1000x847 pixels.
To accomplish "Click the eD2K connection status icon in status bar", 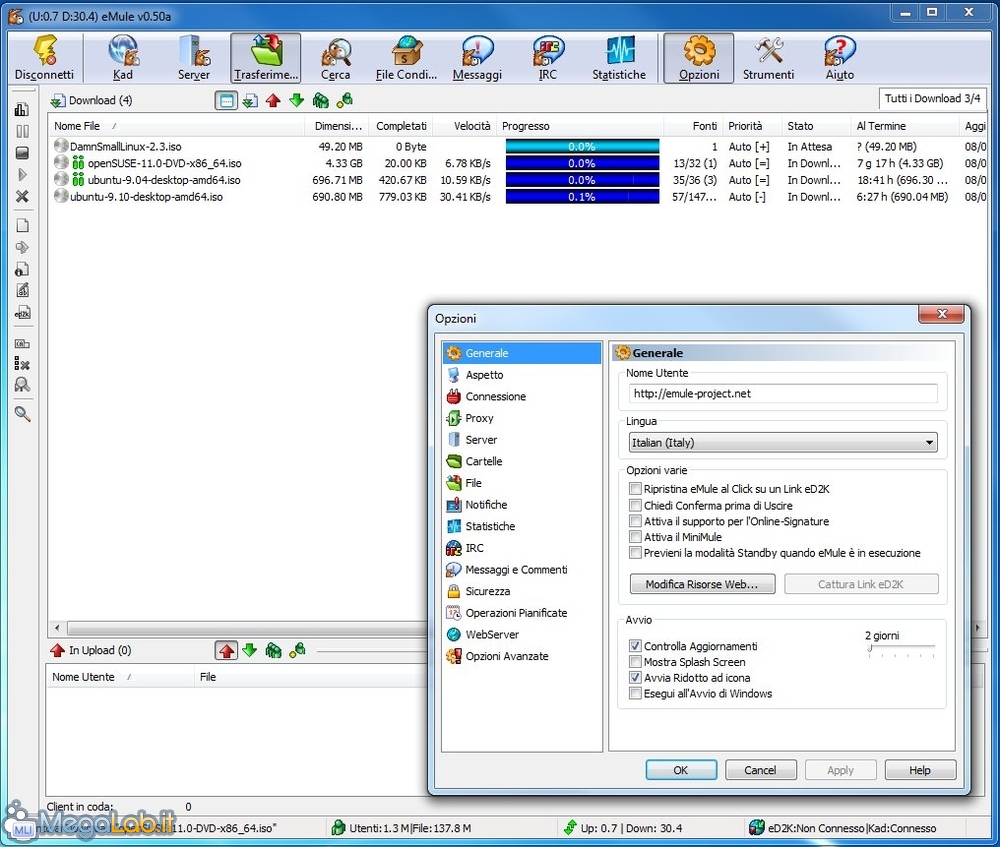I will [x=756, y=828].
